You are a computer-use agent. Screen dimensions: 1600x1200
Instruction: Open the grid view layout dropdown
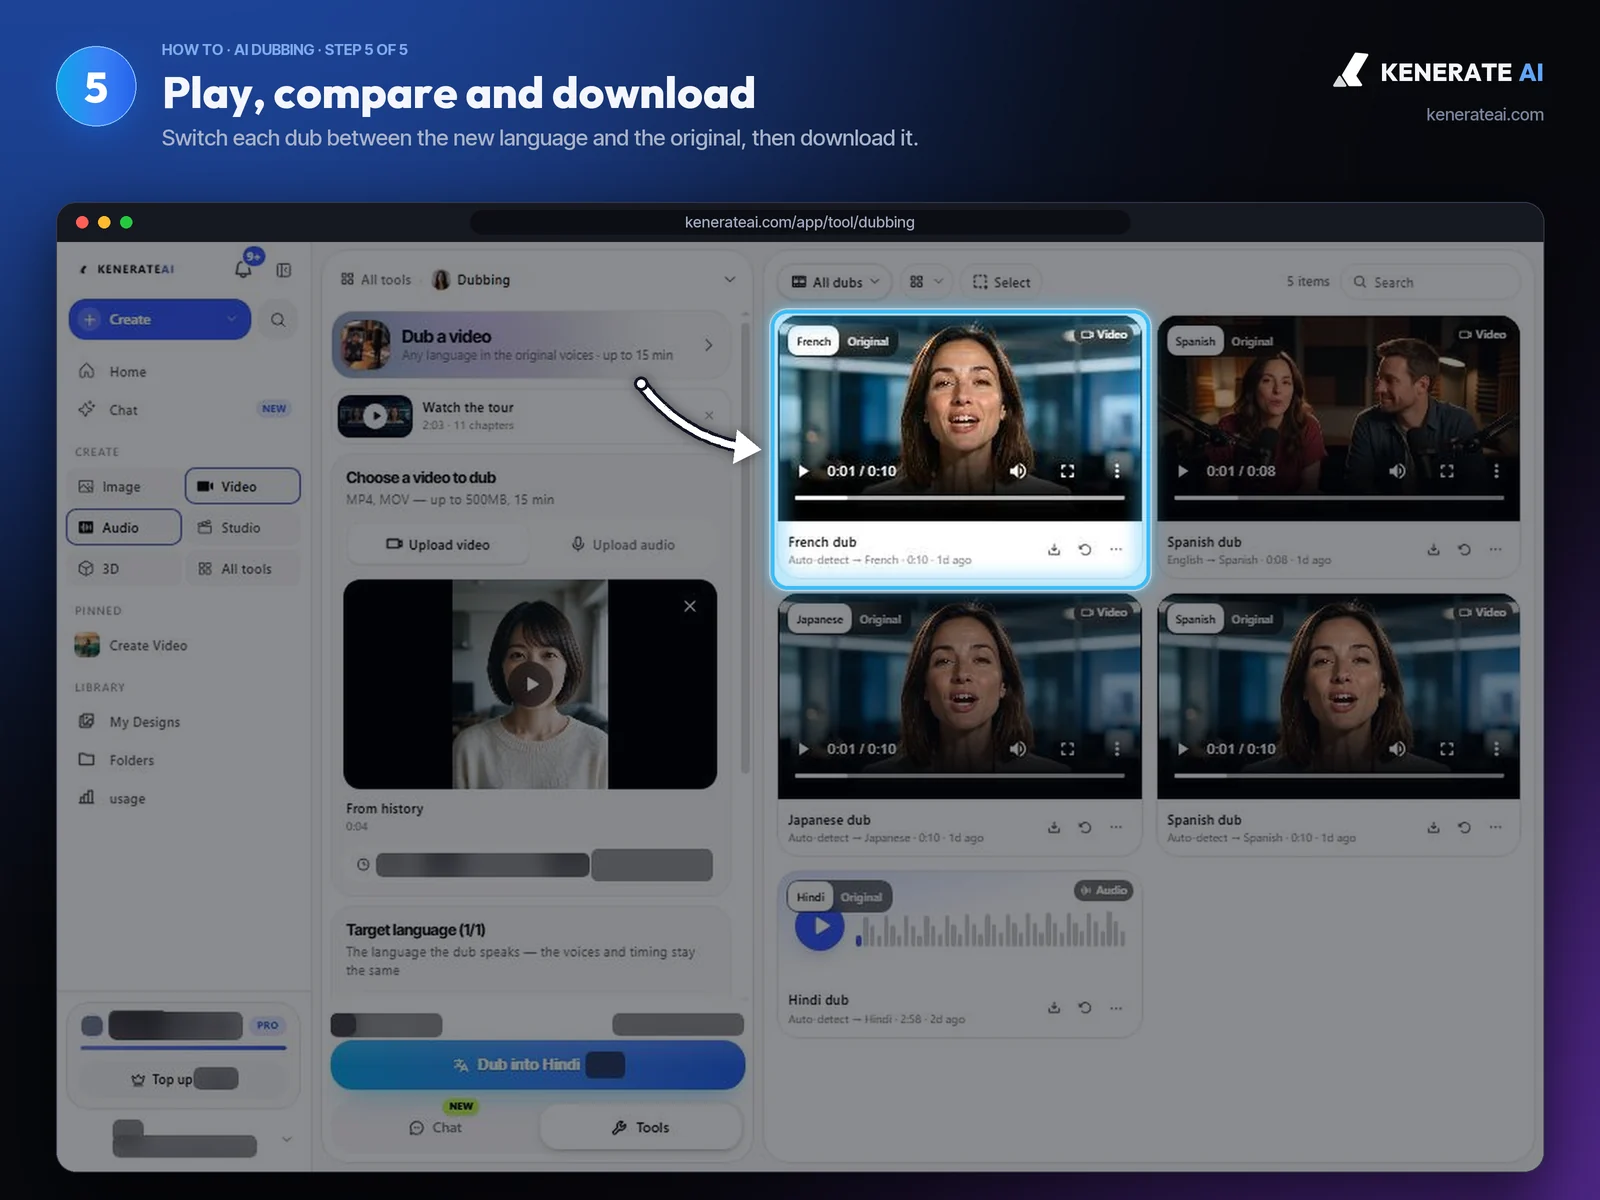[x=926, y=282]
